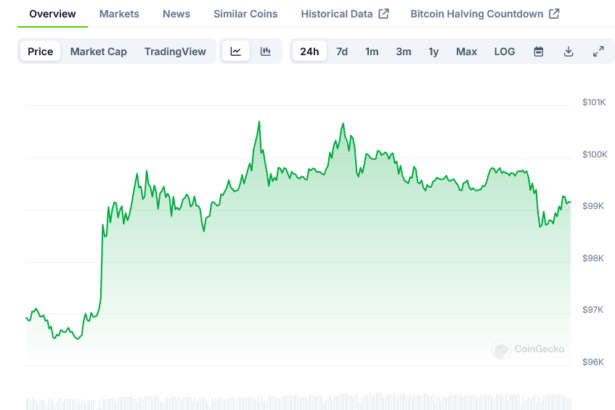
Task: Open the calendar date range picker
Action: click(538, 52)
